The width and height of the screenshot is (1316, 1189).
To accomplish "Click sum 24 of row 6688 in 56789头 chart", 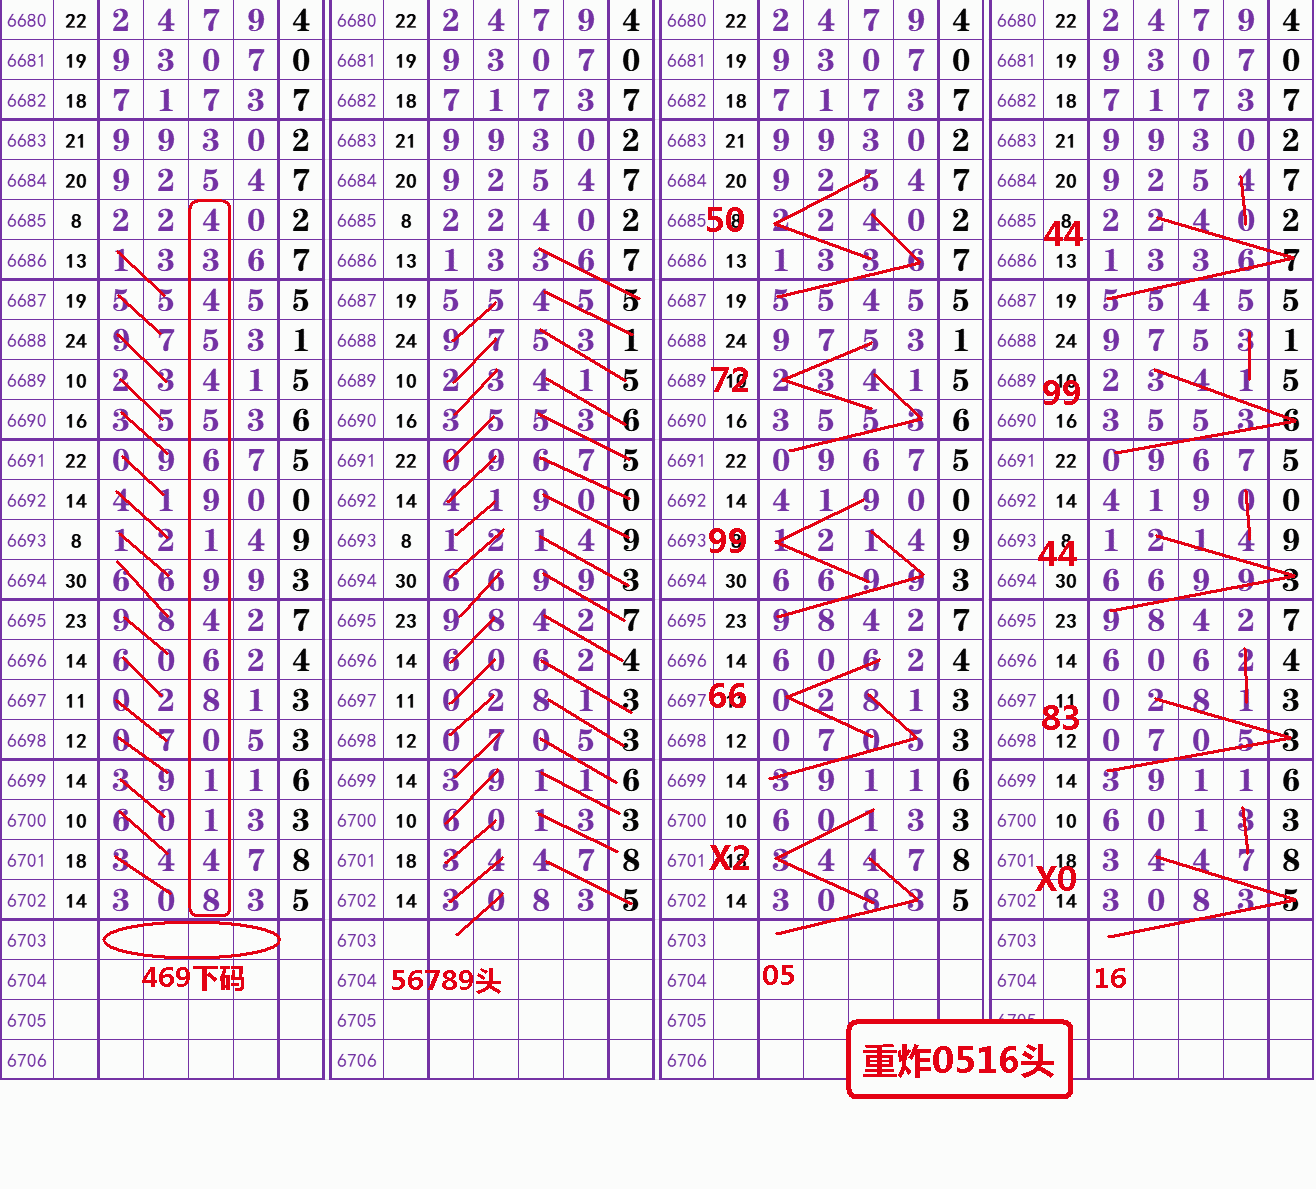I will click(406, 340).
